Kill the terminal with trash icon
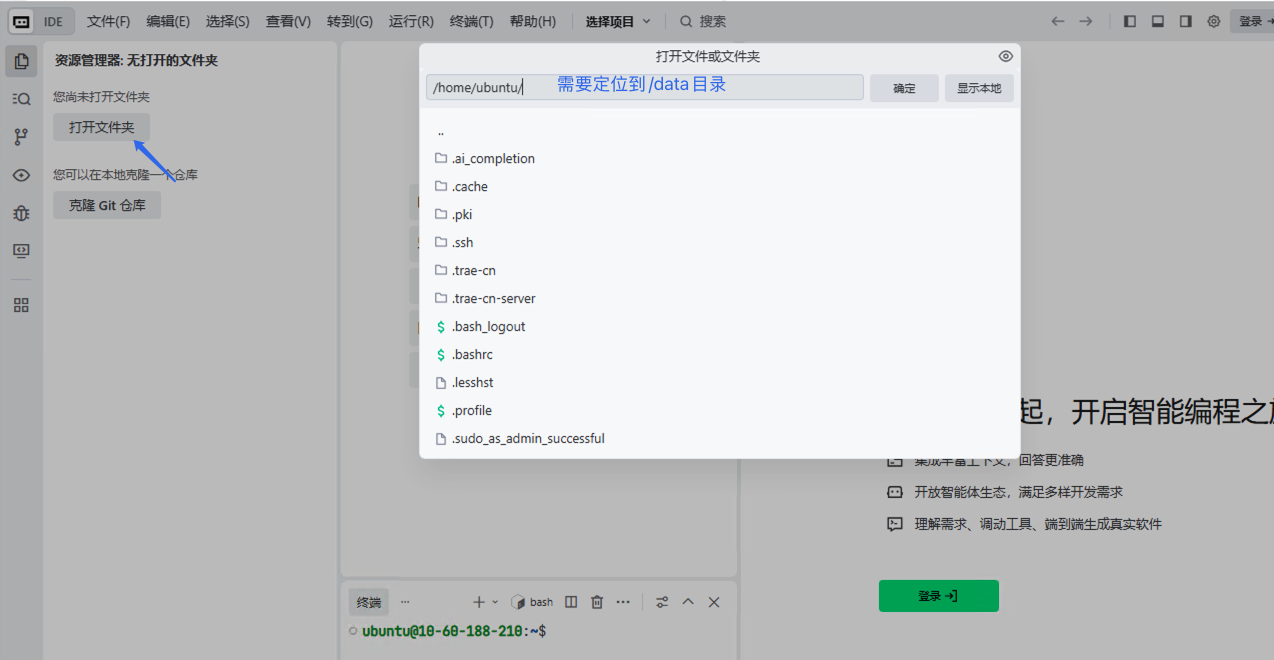This screenshot has width=1274, height=660. tap(597, 602)
